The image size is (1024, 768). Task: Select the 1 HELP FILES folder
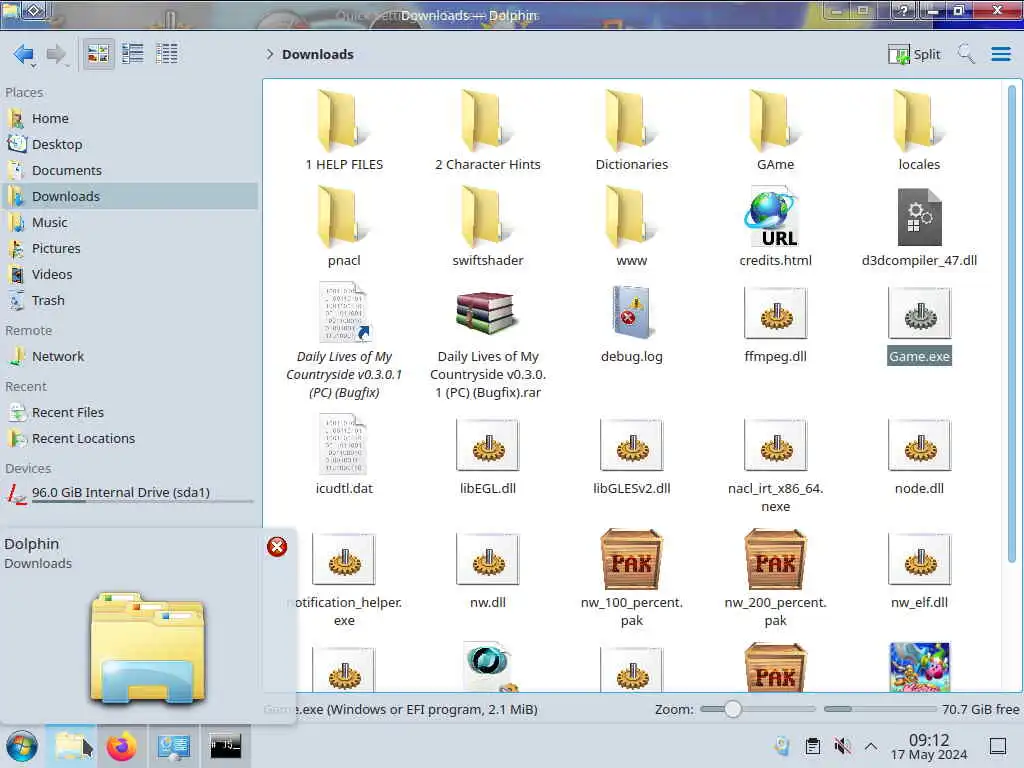point(344,131)
